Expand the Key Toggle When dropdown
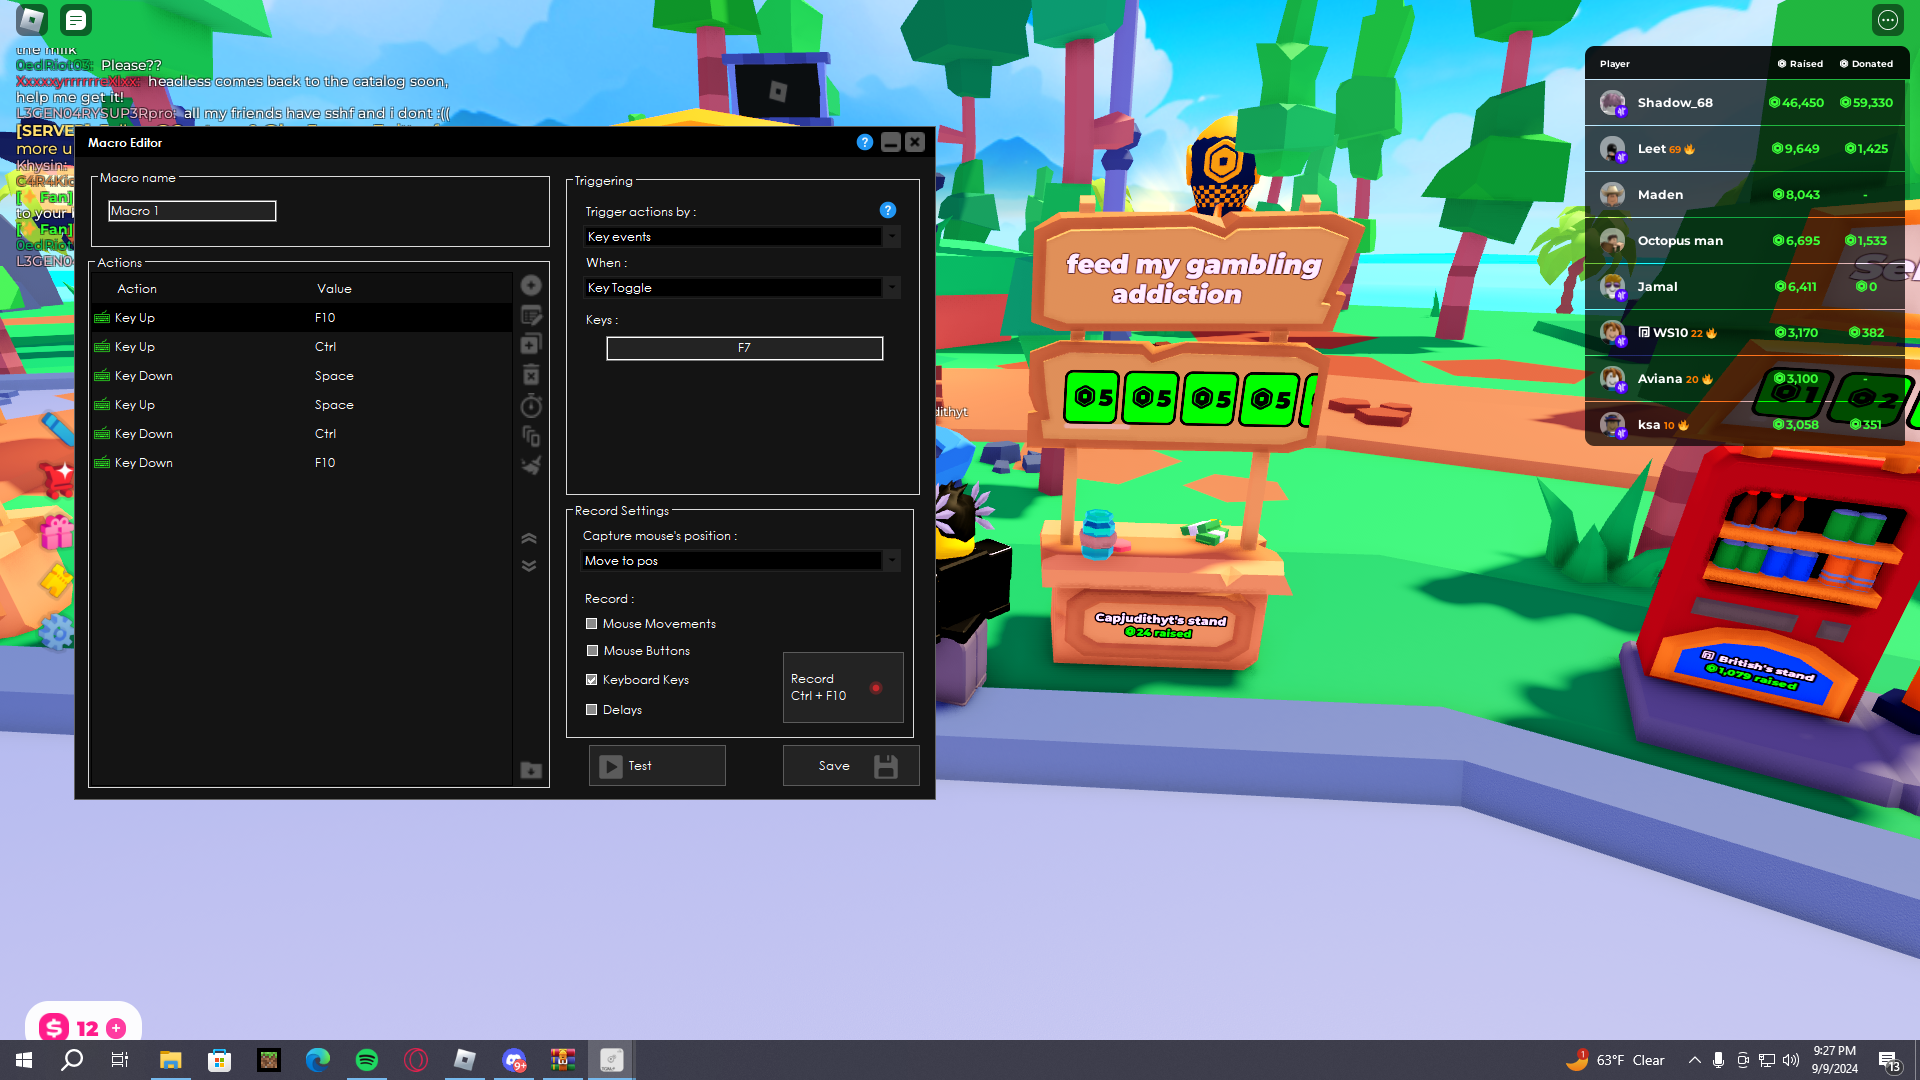This screenshot has width=1920, height=1080. tap(741, 288)
